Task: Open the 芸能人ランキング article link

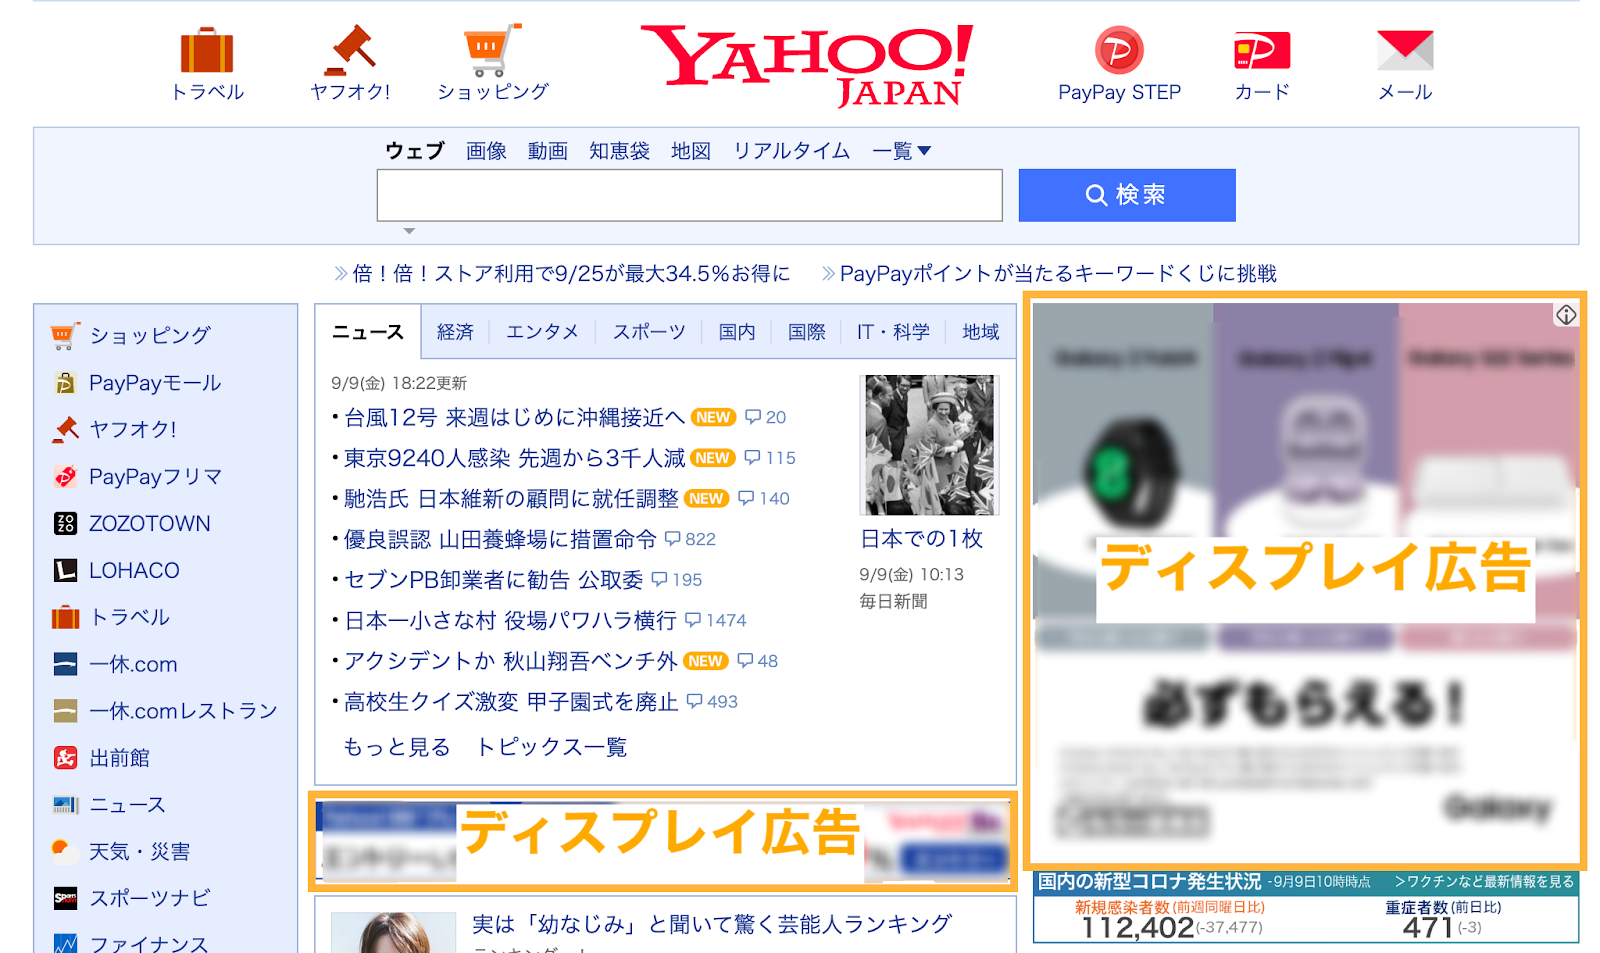Action: (711, 924)
